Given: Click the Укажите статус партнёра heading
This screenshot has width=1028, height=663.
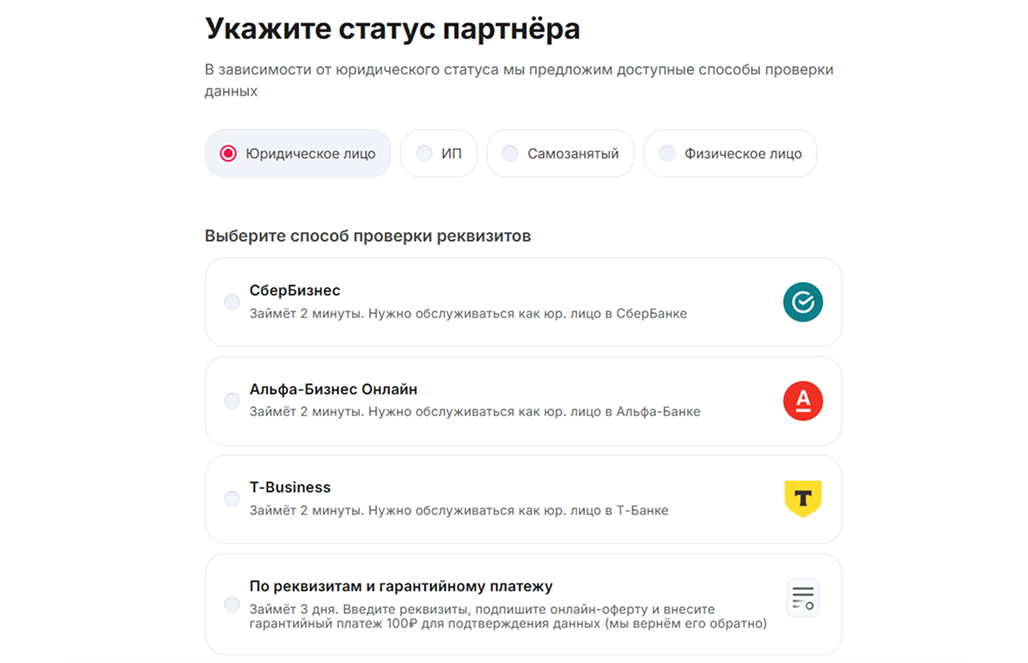Looking at the screenshot, I should (392, 29).
